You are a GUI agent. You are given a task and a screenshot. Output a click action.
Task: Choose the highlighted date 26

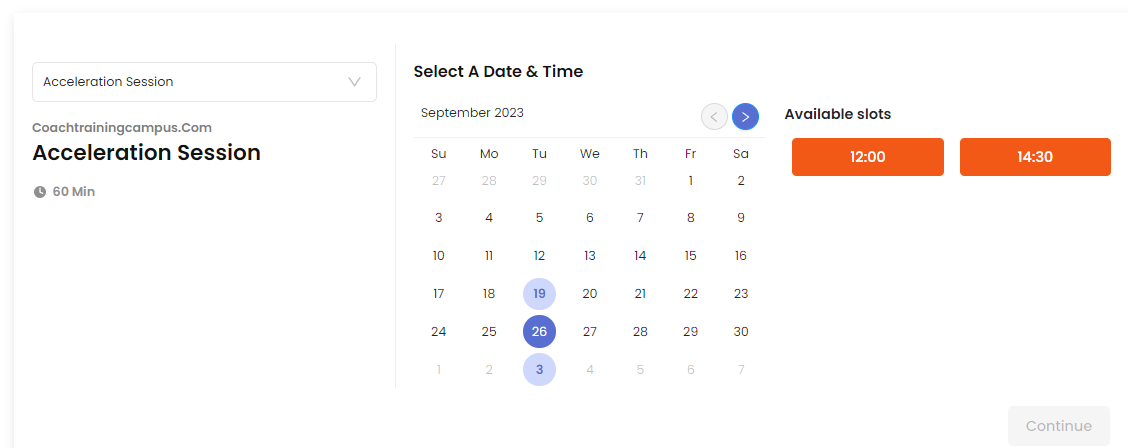pos(540,332)
